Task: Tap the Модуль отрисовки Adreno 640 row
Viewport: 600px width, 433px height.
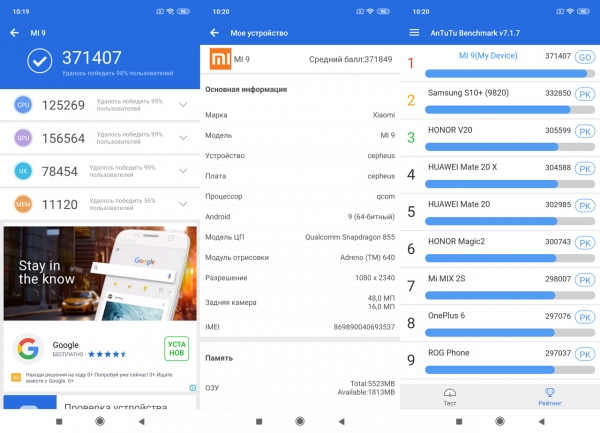Action: coord(300,257)
